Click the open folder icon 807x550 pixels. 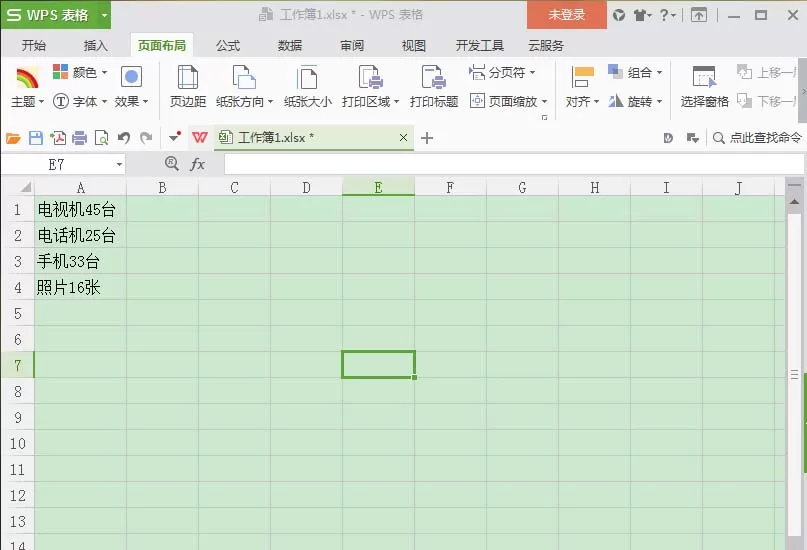[13, 138]
